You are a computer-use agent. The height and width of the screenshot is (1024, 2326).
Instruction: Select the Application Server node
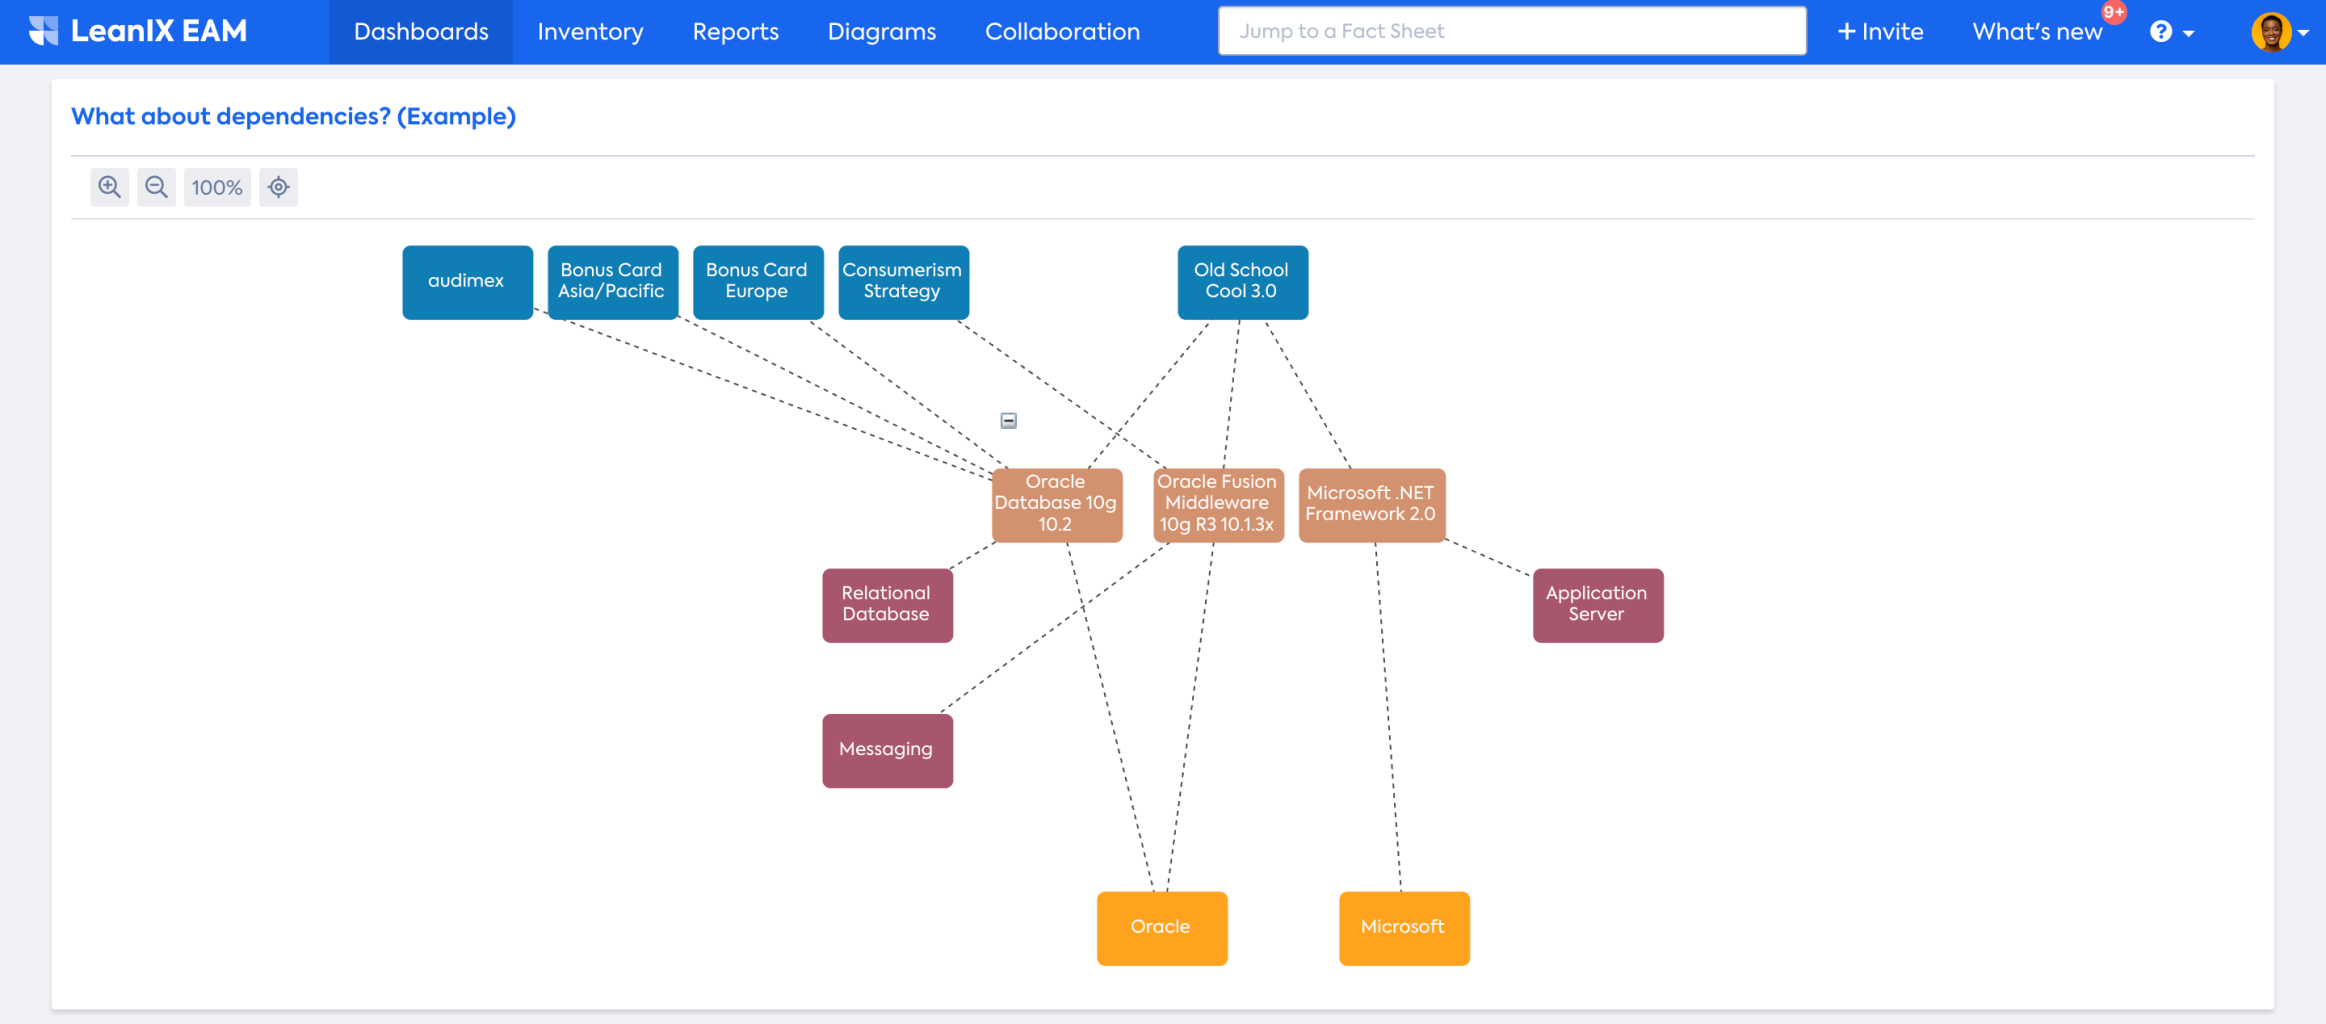(x=1598, y=605)
